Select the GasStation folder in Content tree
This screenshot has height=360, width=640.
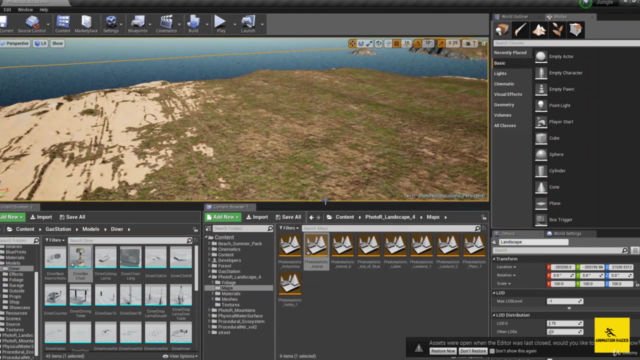click(x=229, y=271)
